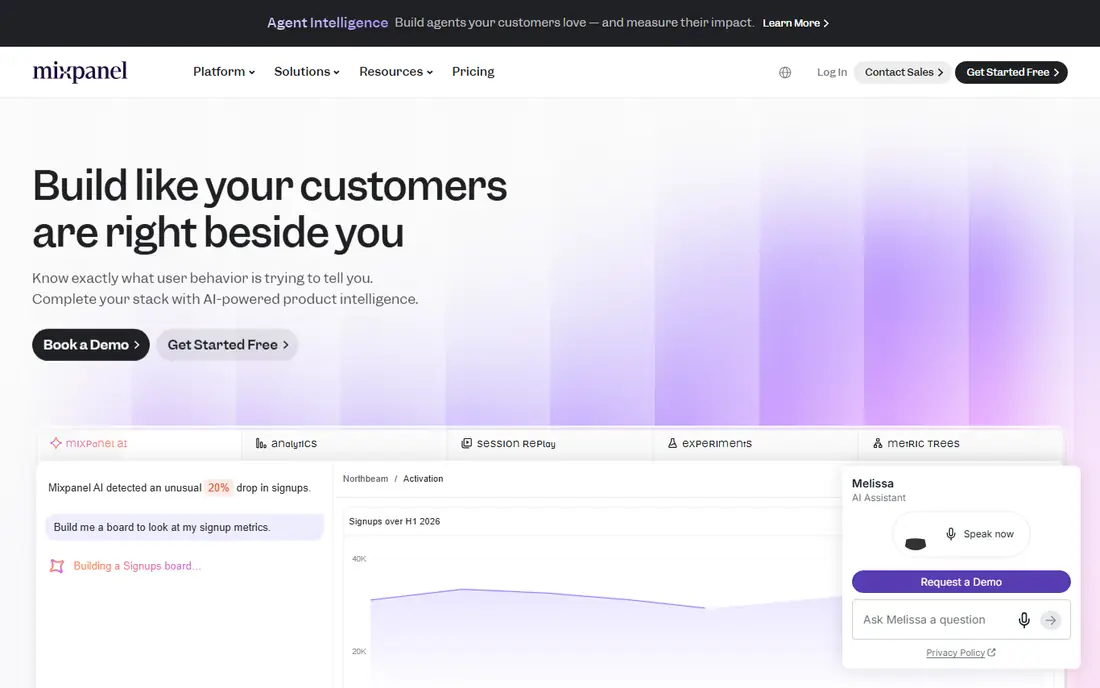
Task: Click the Speak now microphone icon
Action: tap(951, 534)
